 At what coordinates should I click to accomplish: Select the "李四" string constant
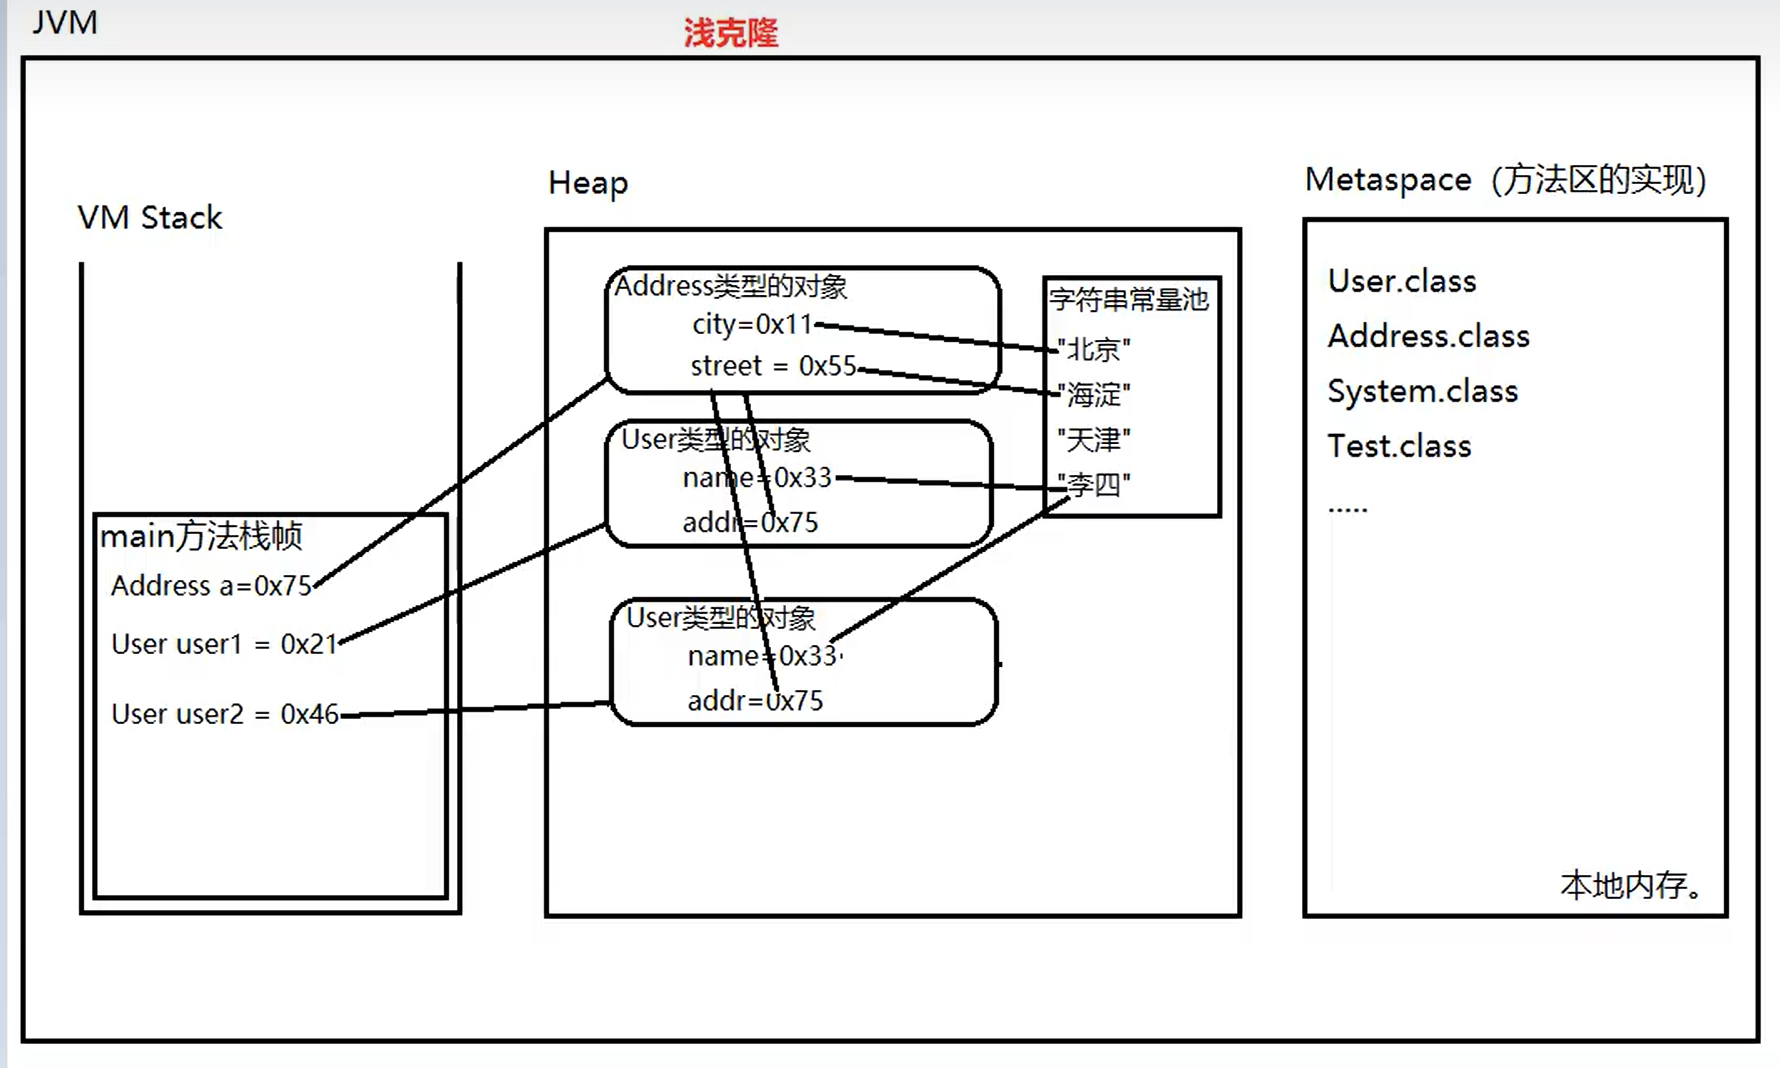pos(1094,484)
